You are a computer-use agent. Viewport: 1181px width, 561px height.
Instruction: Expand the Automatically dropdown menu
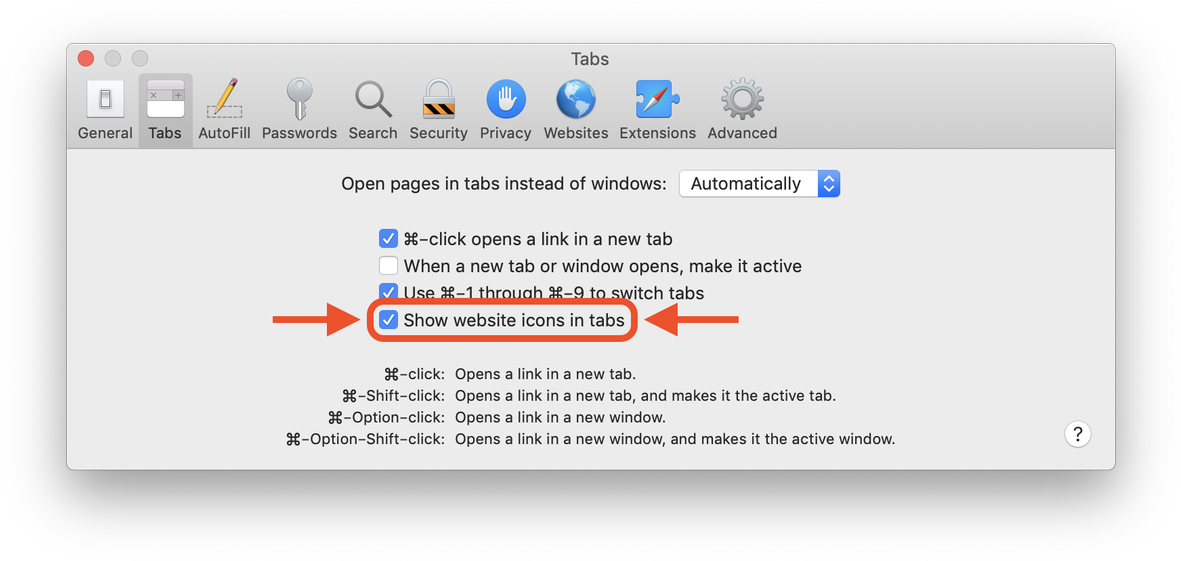click(x=759, y=184)
